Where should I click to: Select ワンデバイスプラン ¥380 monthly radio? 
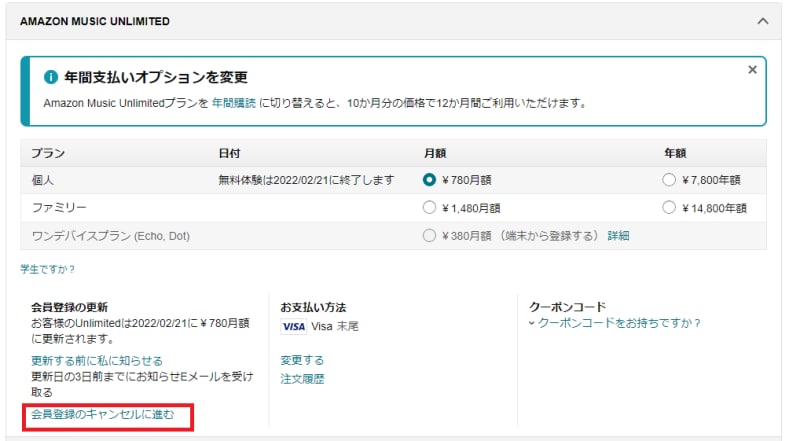430,236
